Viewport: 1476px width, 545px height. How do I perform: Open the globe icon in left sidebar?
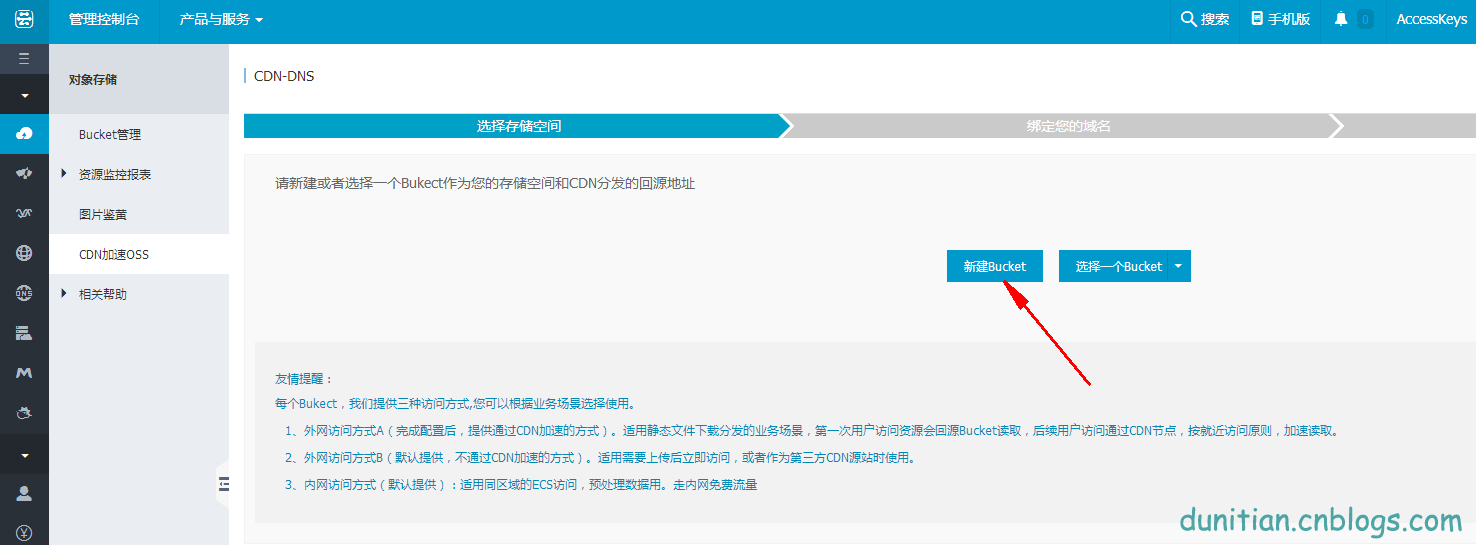click(x=24, y=253)
